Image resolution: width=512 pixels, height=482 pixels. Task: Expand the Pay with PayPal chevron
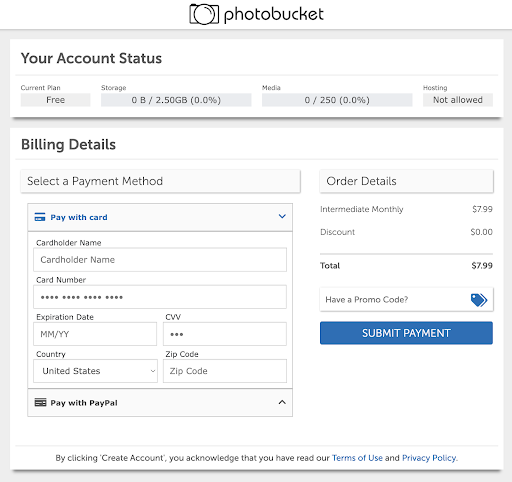tap(282, 402)
